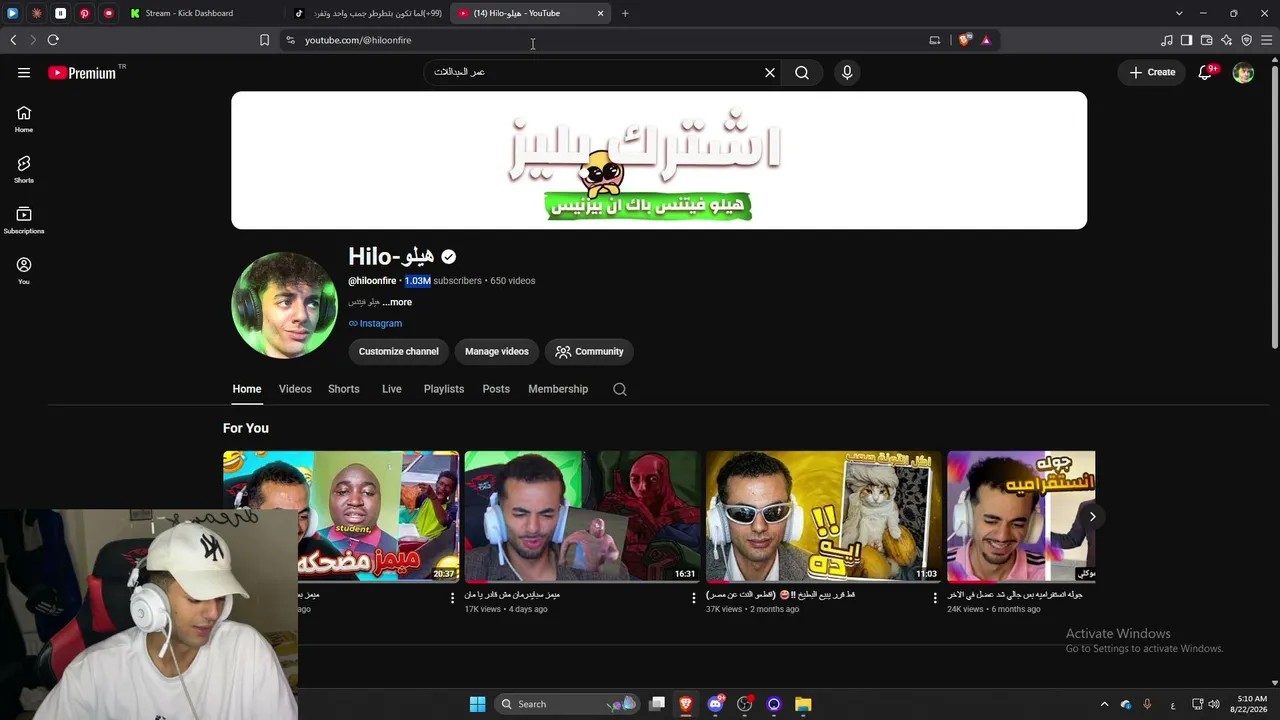Image resolution: width=1280 pixels, height=720 pixels.
Task: Click the channel banner image
Action: (x=659, y=160)
